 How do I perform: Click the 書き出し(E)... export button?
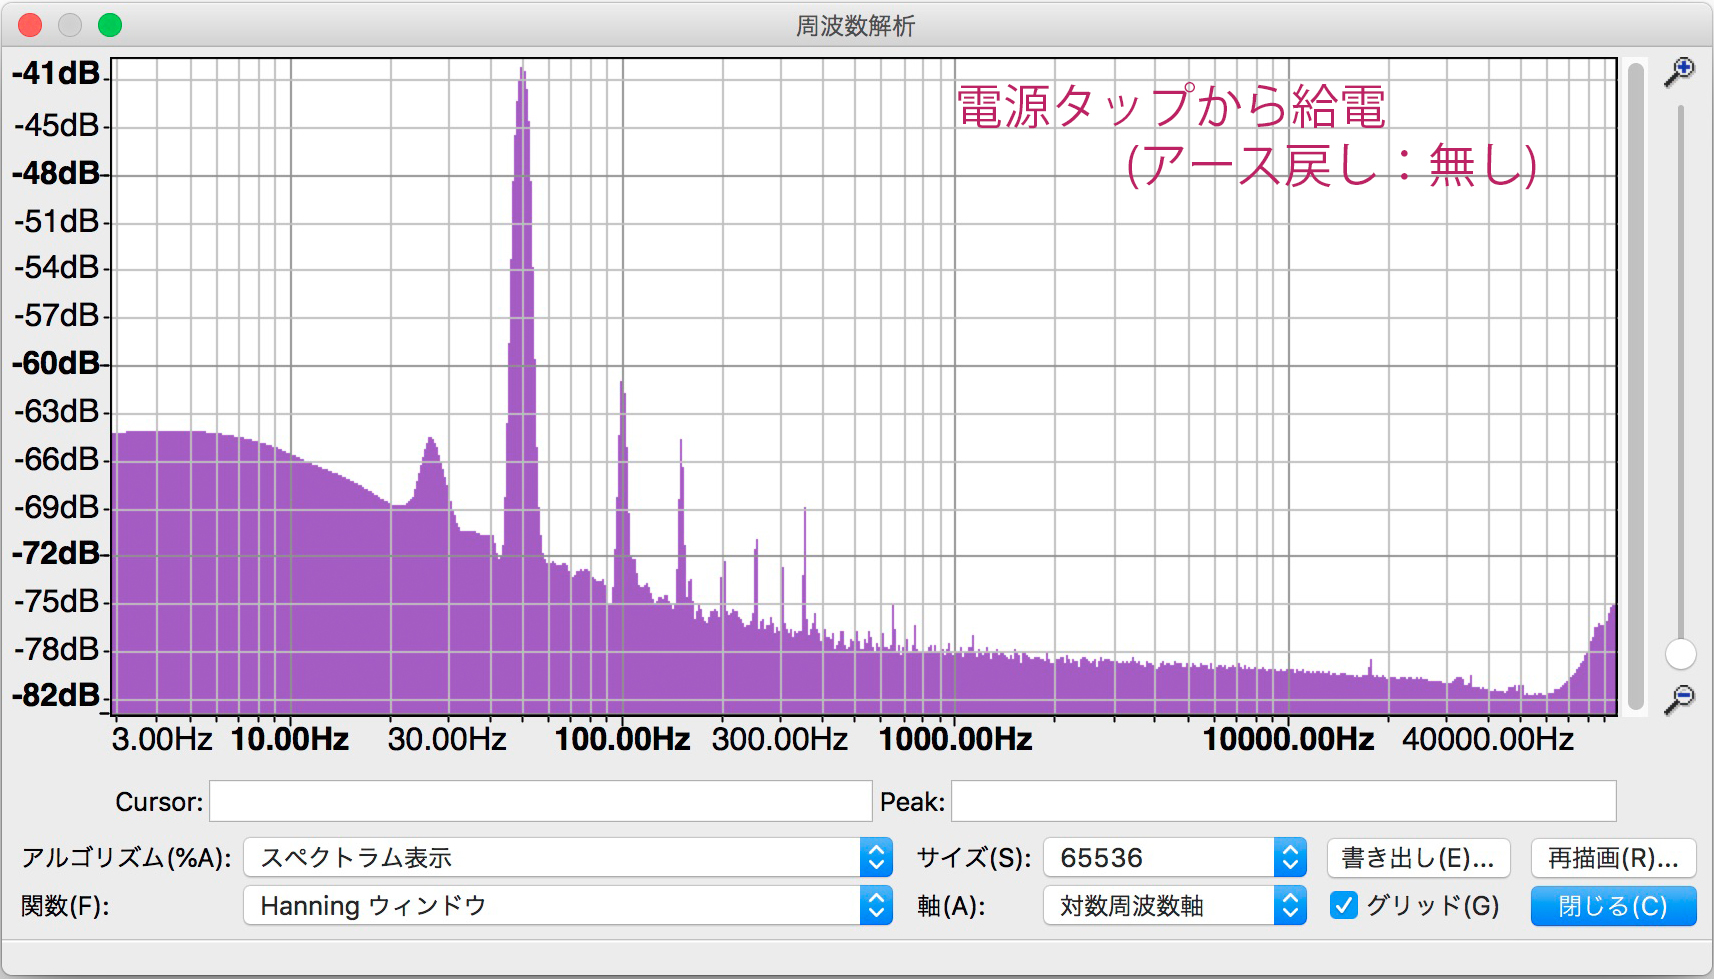1417,857
